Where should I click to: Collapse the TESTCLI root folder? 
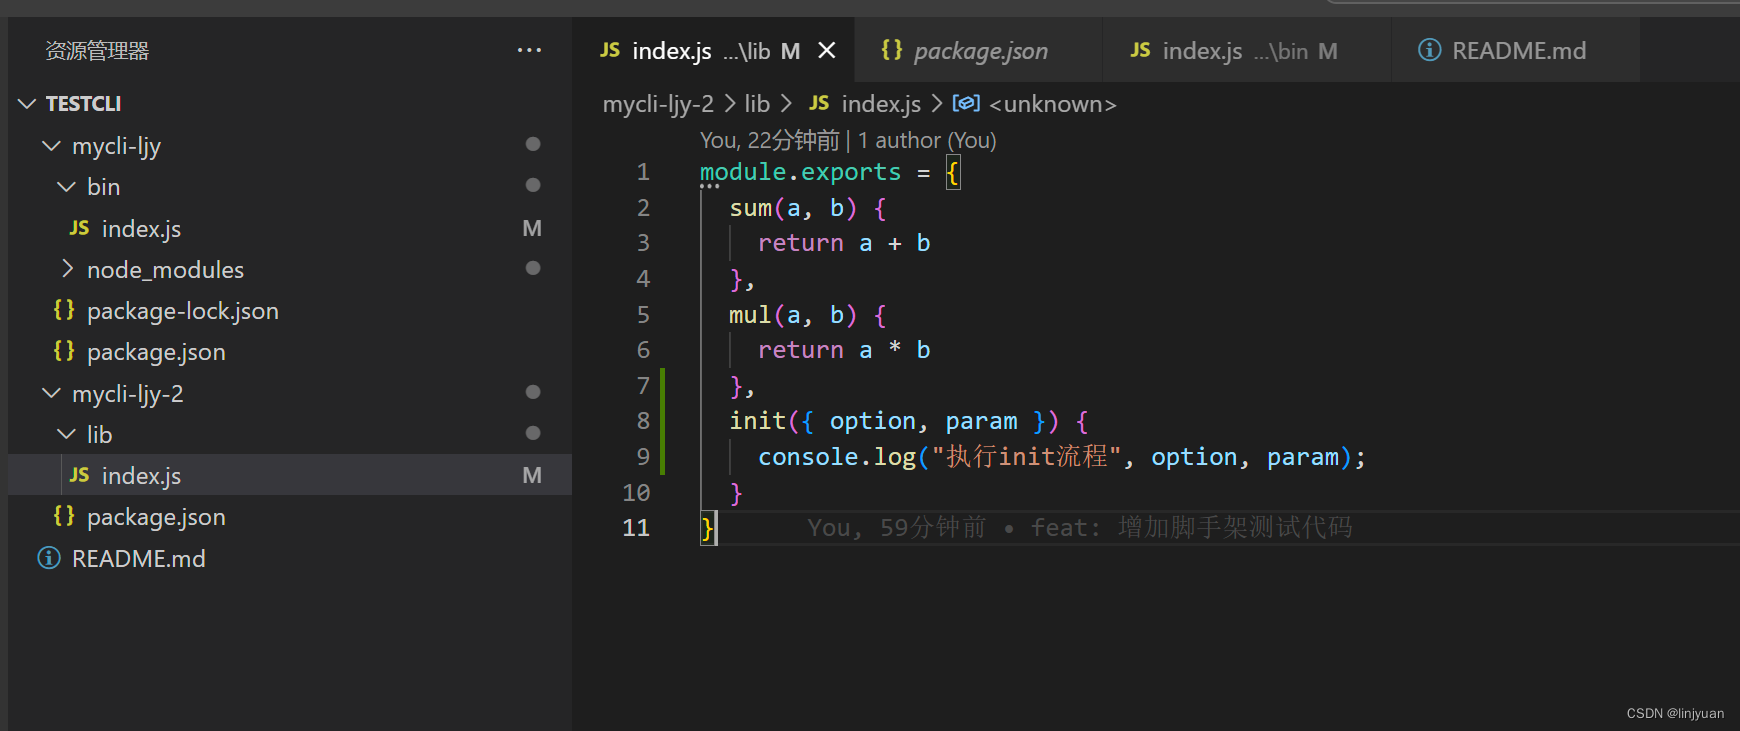[x=28, y=104]
